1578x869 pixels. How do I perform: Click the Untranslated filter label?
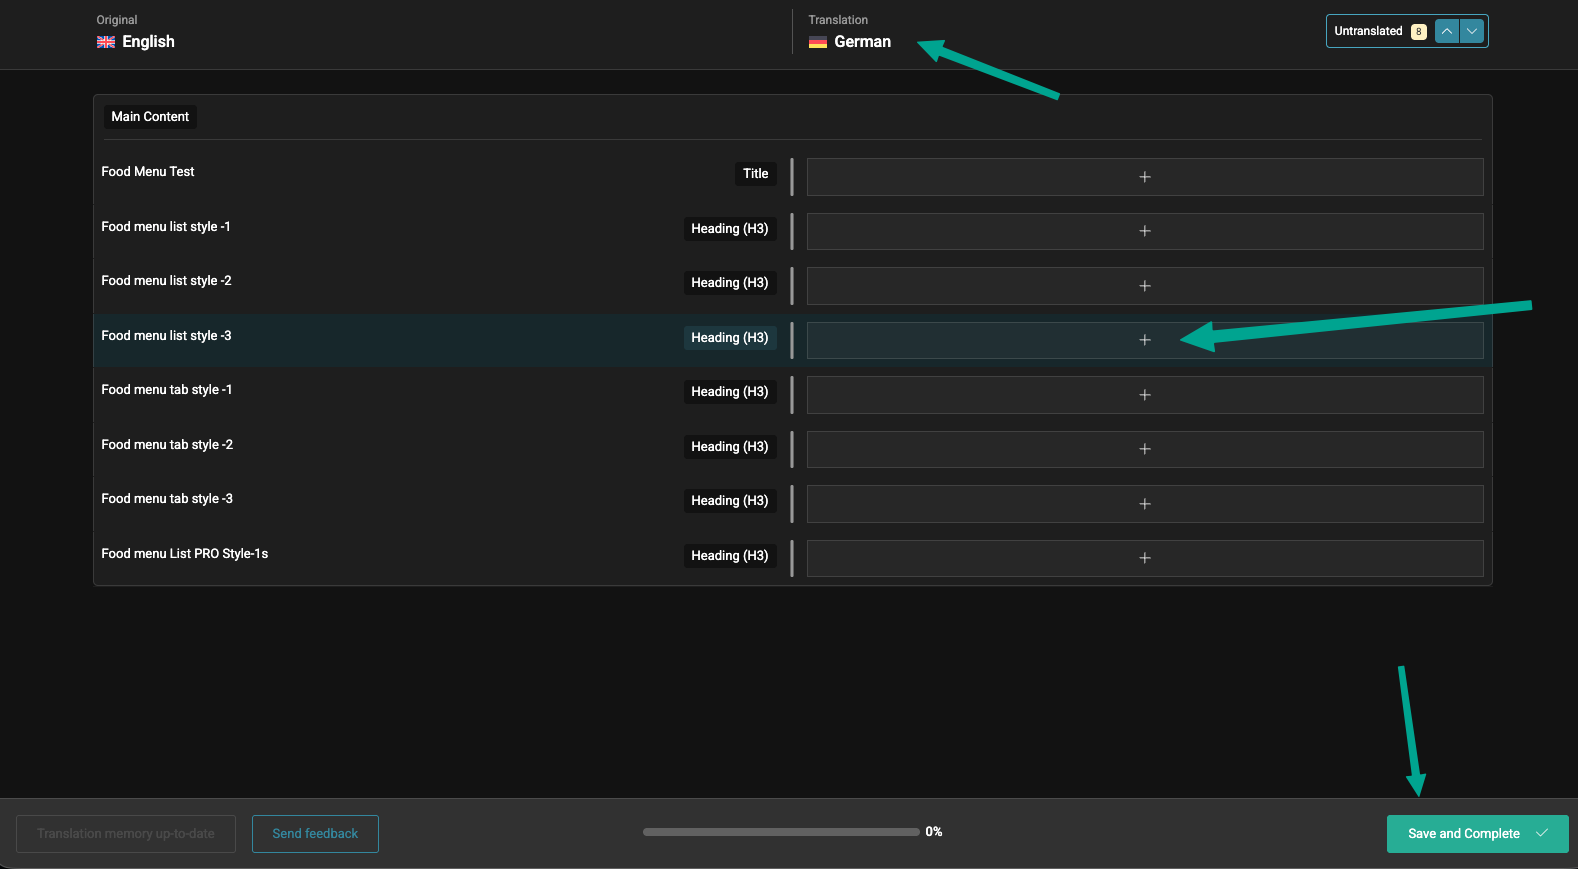[x=1368, y=31]
